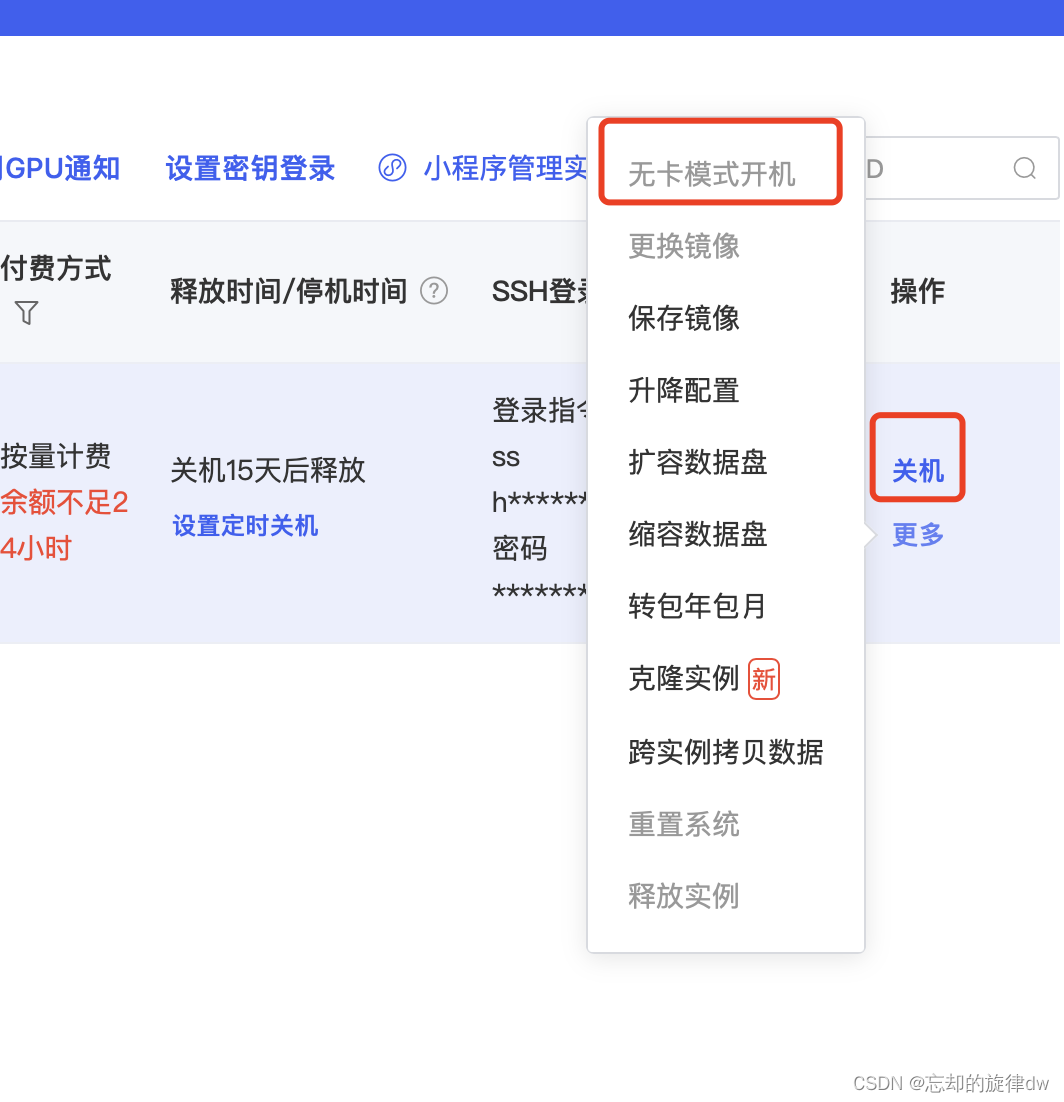Open 设置定时关机 scheduled shutdown link
Viewport: 1064px width, 1102px height.
[245, 525]
